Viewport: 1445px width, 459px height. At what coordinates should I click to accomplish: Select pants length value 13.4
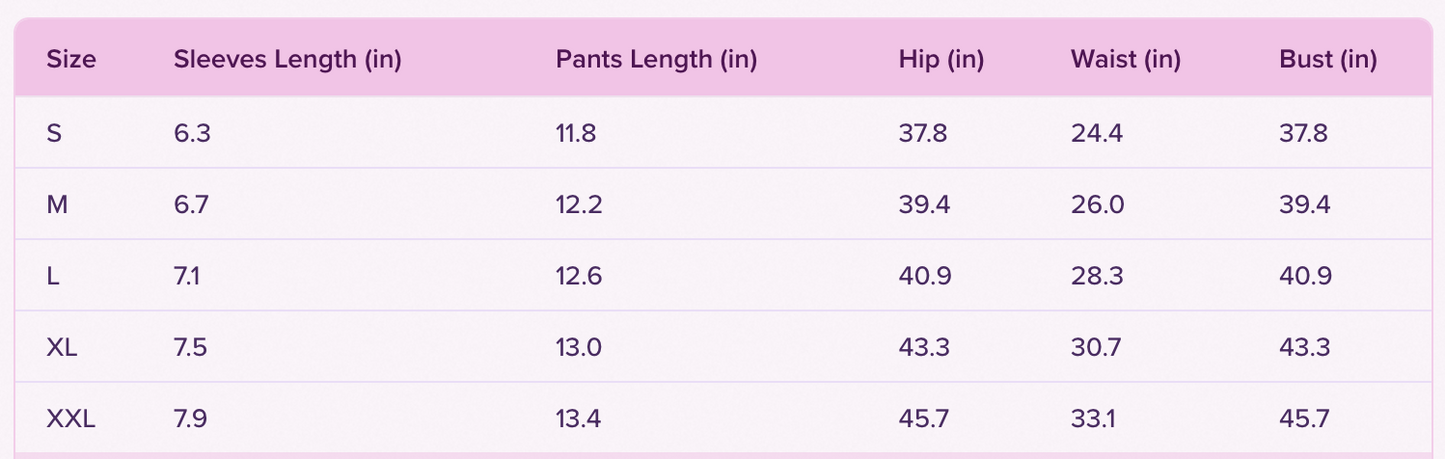pos(579,419)
